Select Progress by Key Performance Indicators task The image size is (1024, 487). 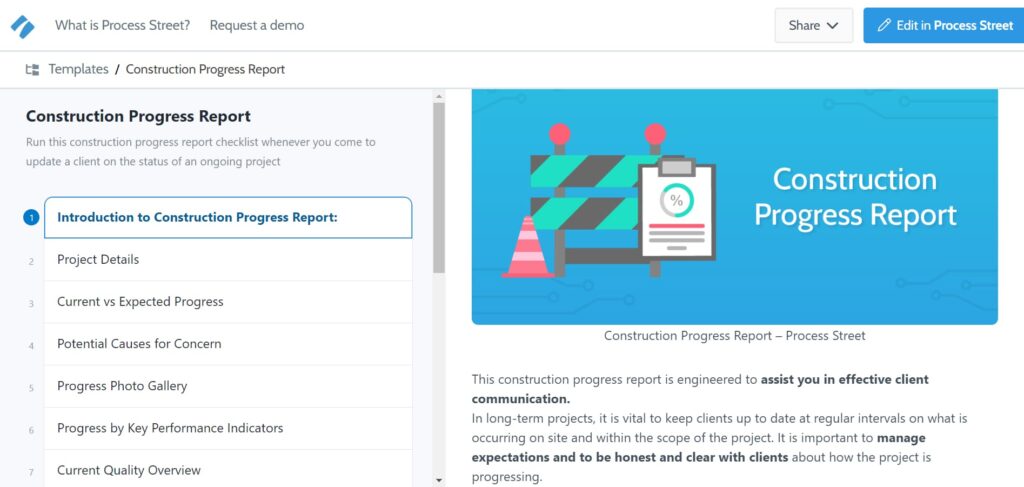[x=228, y=428]
